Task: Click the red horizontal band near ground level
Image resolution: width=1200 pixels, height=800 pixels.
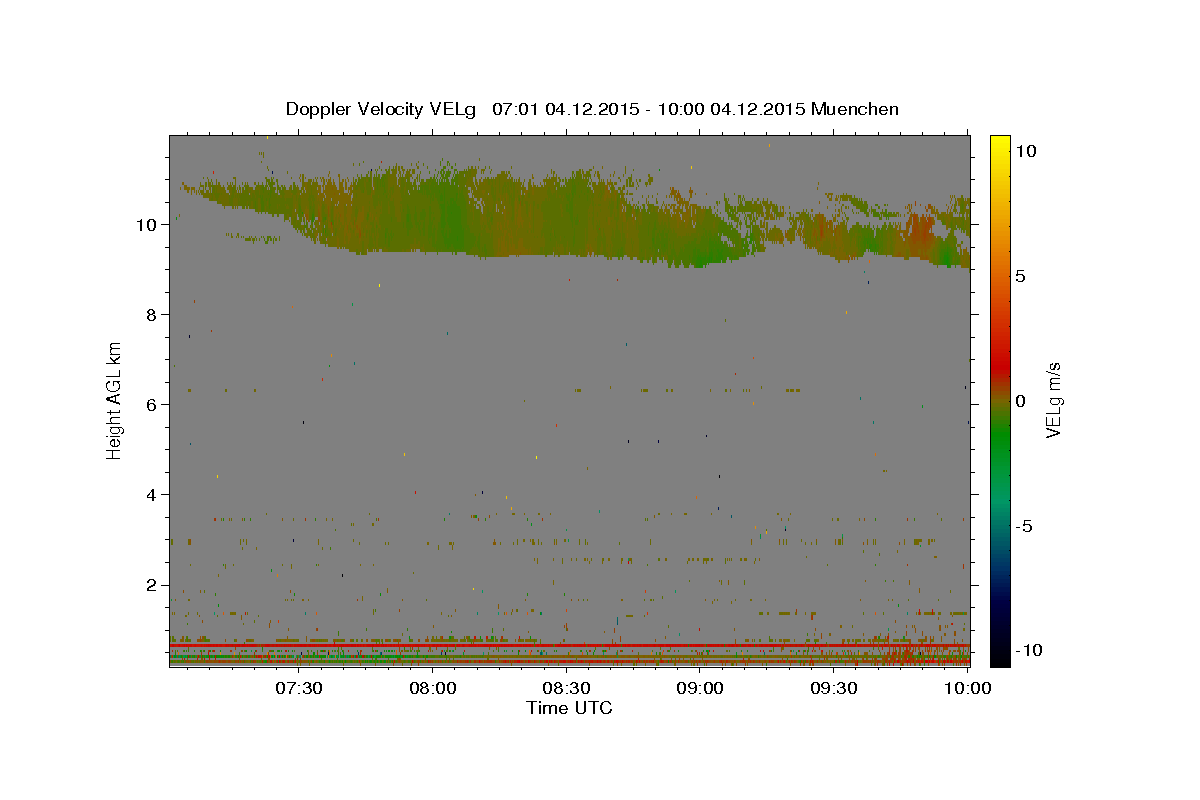Action: point(569,646)
